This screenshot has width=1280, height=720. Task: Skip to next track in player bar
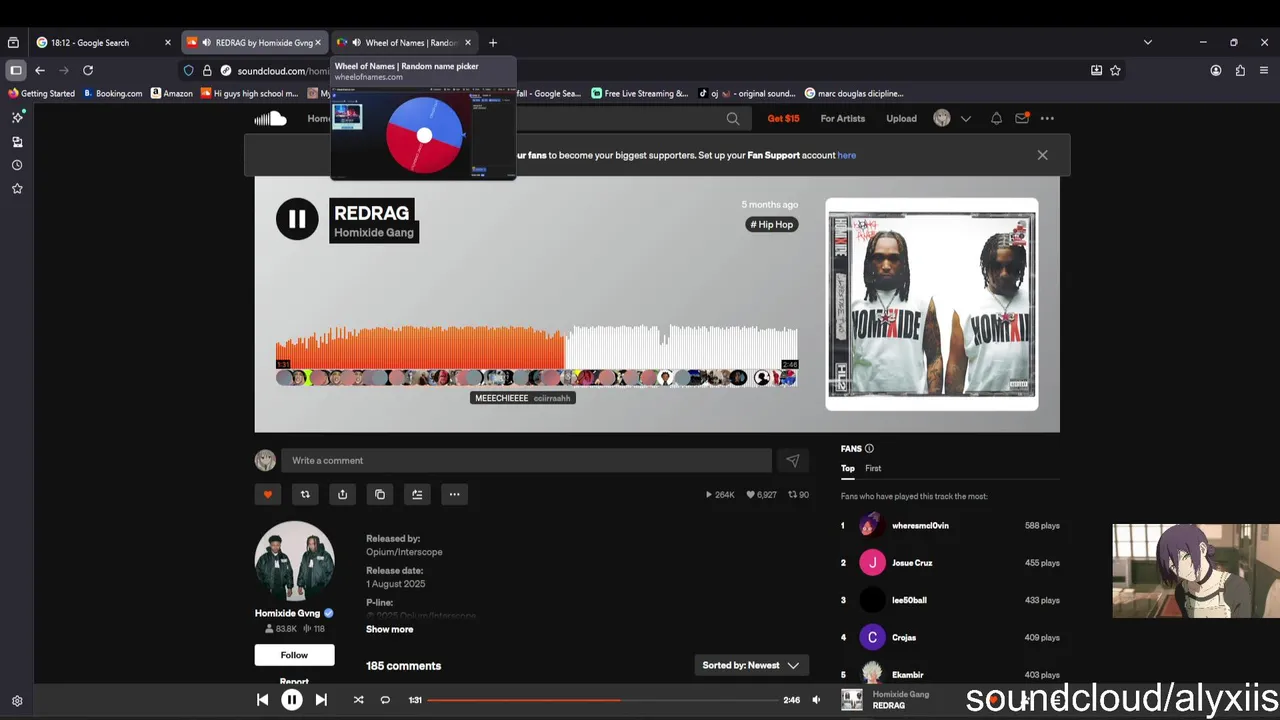pos(321,700)
